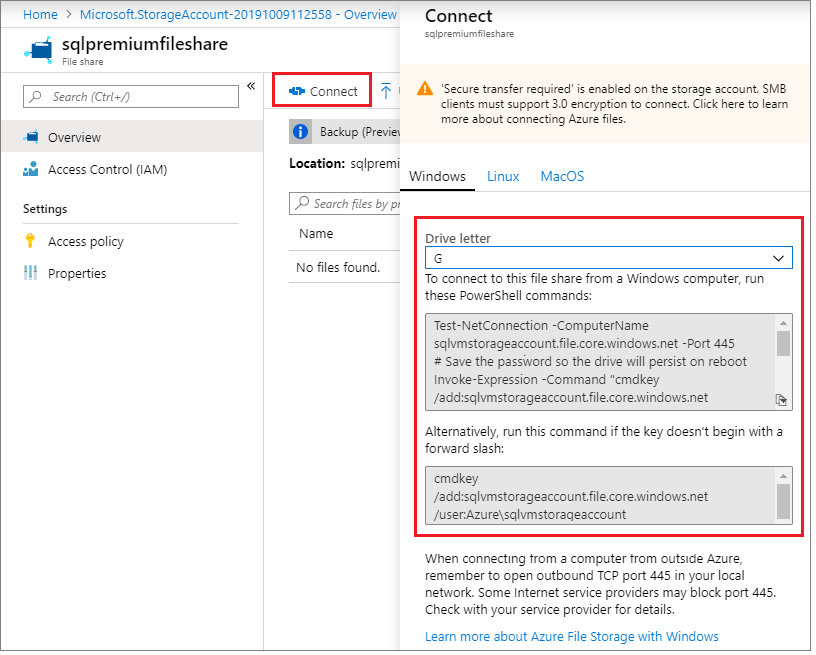The image size is (816, 655).
Task: Collapse the left navigation menu
Action: pos(251,87)
